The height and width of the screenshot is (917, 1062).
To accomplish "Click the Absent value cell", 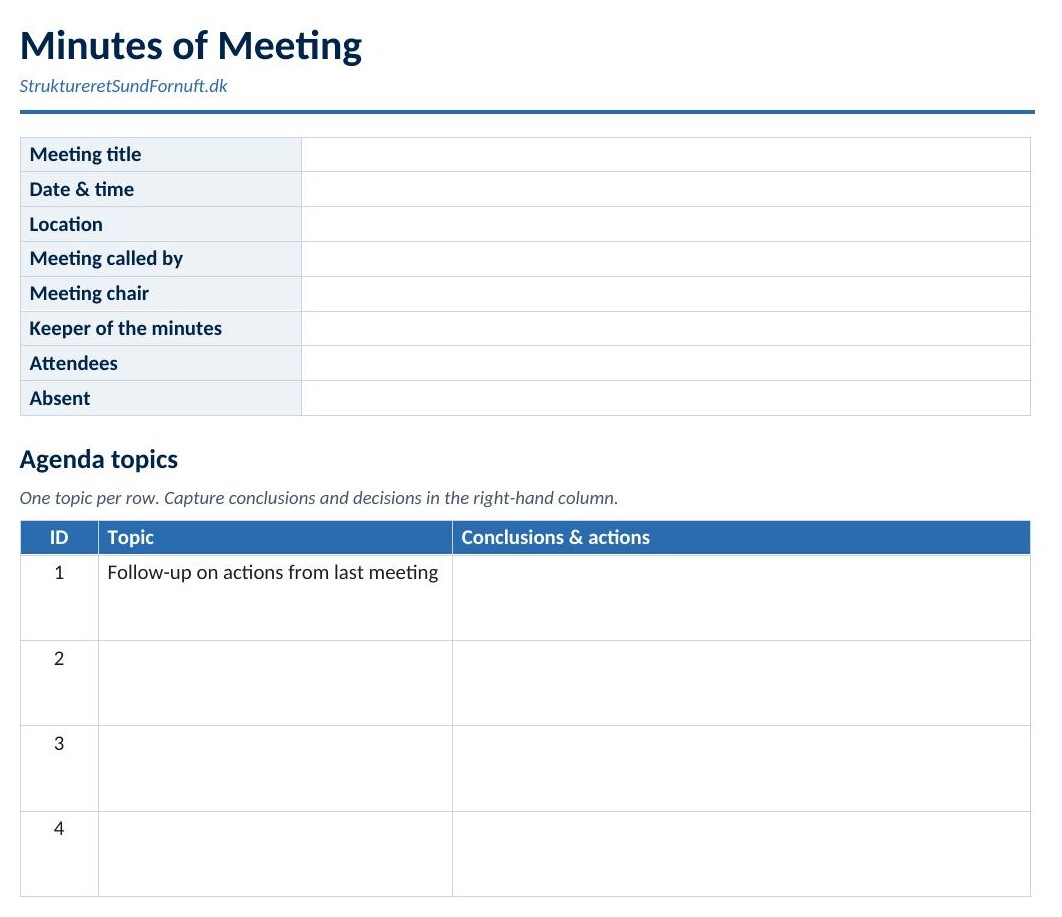I will pos(666,398).
